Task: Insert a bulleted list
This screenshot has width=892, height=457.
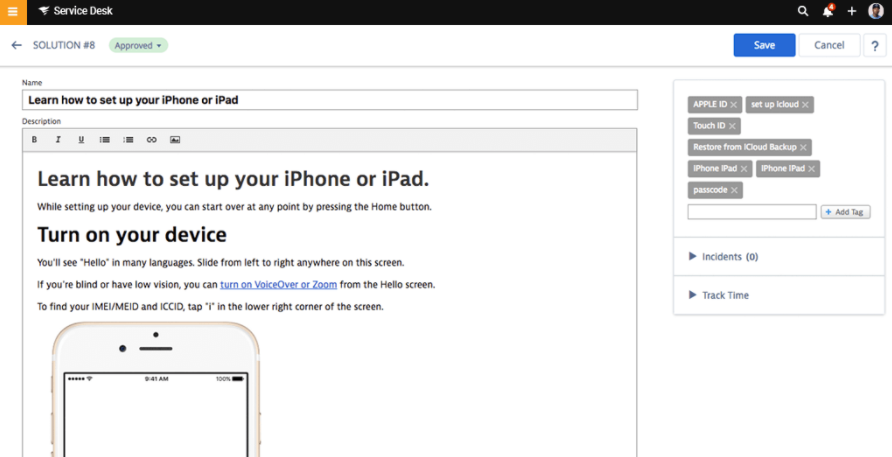Action: pos(105,139)
